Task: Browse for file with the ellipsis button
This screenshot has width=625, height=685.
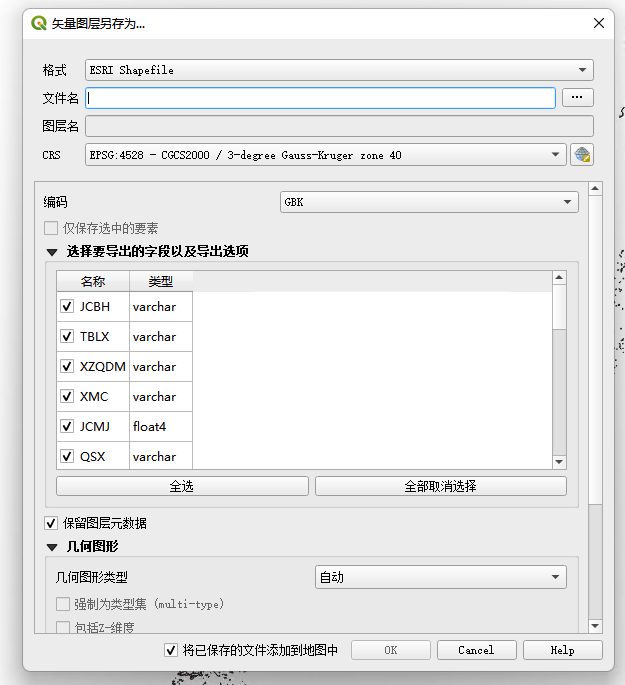Action: pyautogui.click(x=577, y=97)
